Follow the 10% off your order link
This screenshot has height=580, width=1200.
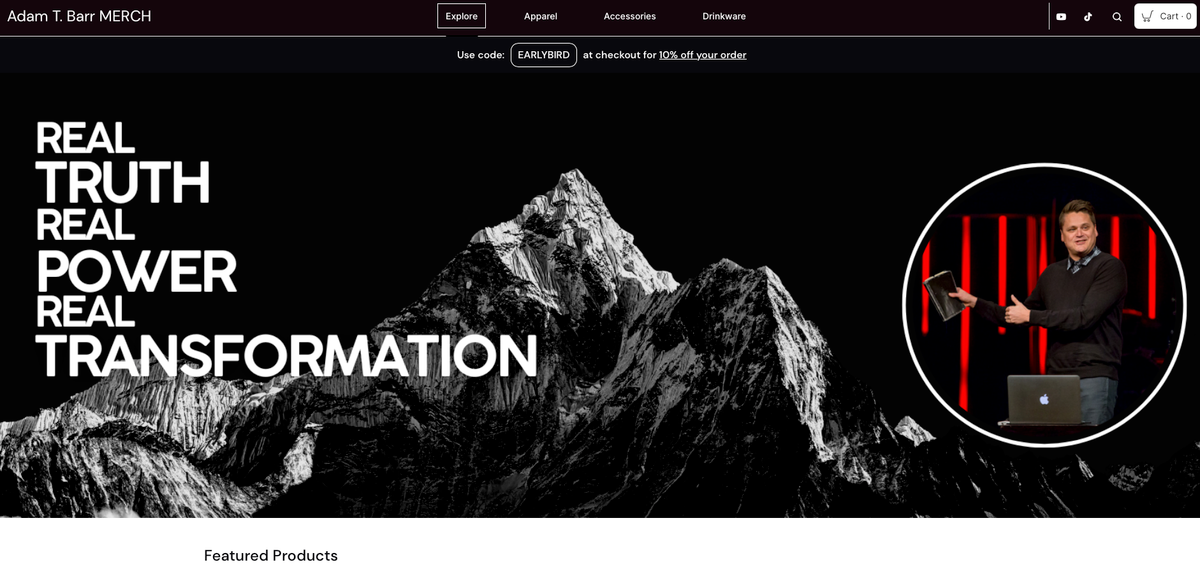click(x=702, y=55)
